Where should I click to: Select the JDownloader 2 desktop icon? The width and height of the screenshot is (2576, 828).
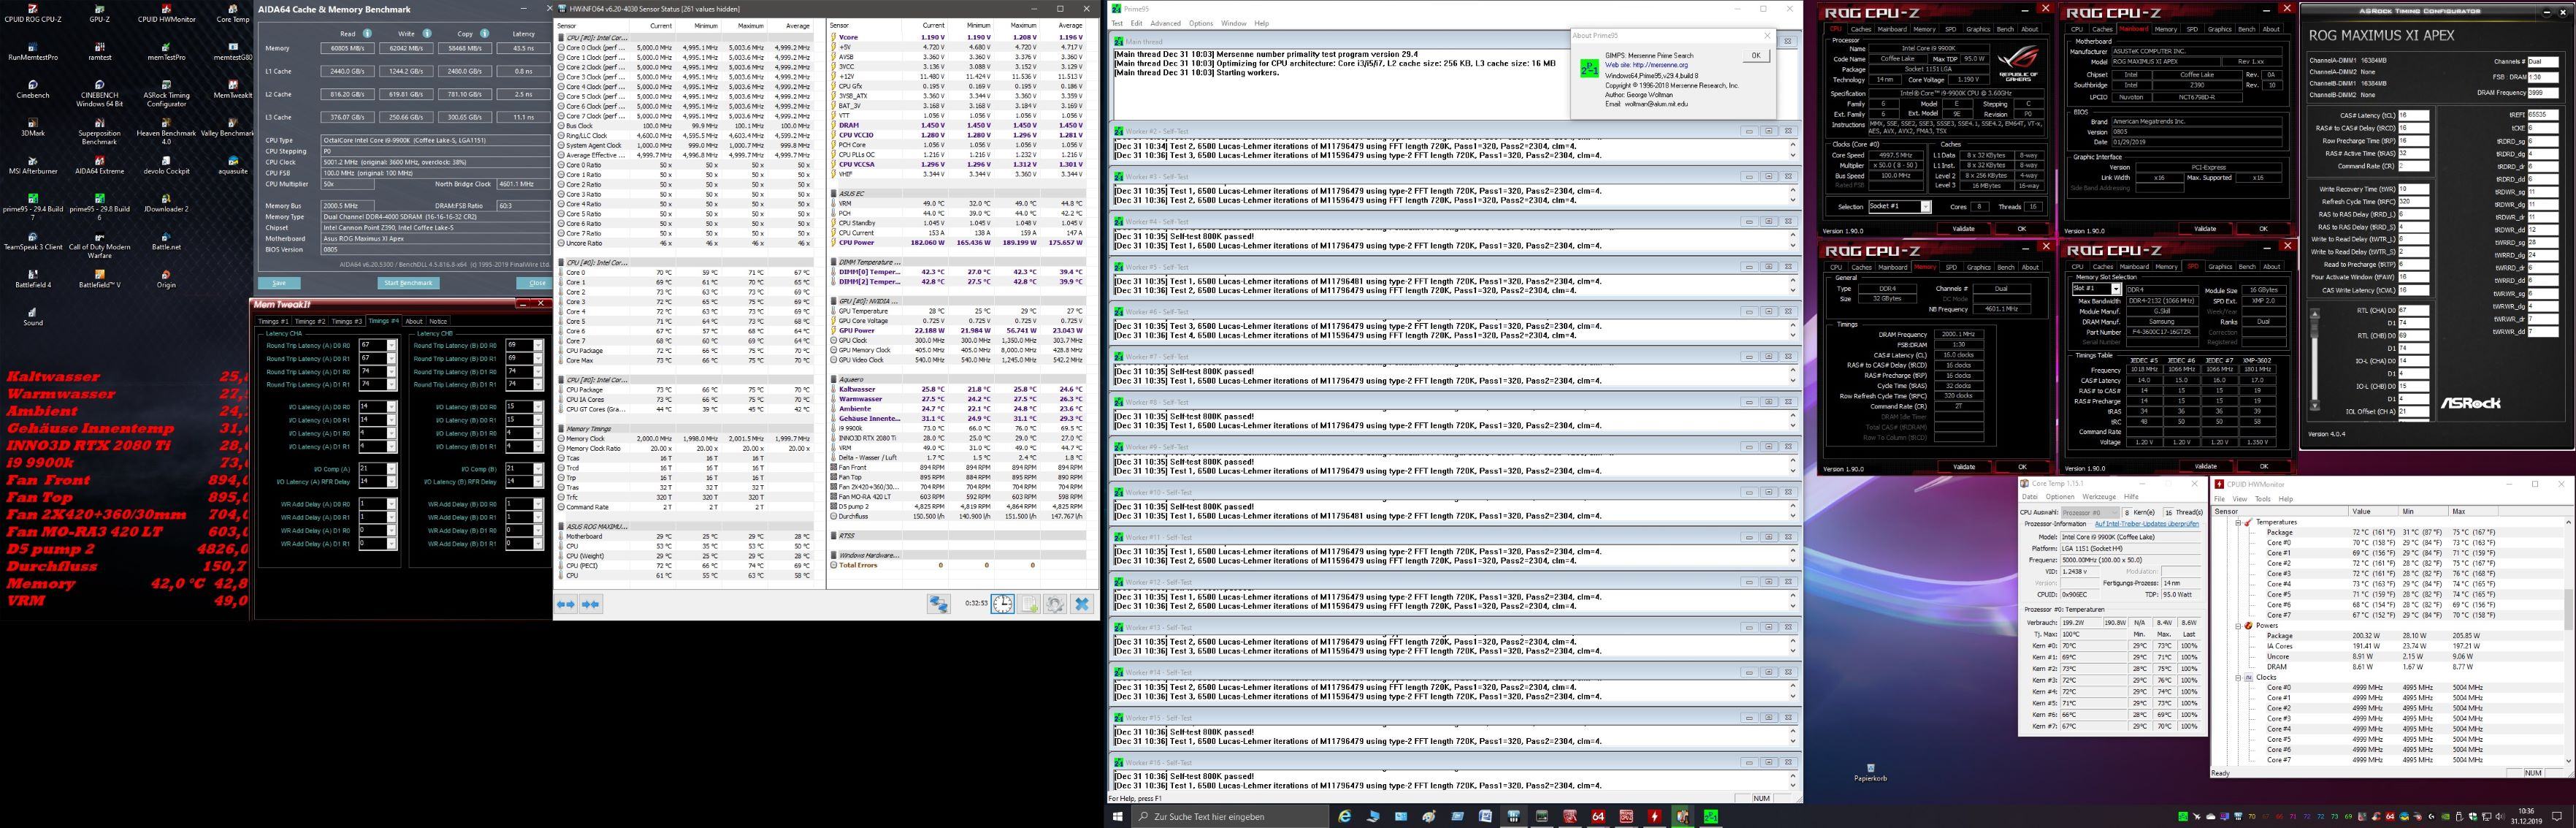[x=166, y=203]
